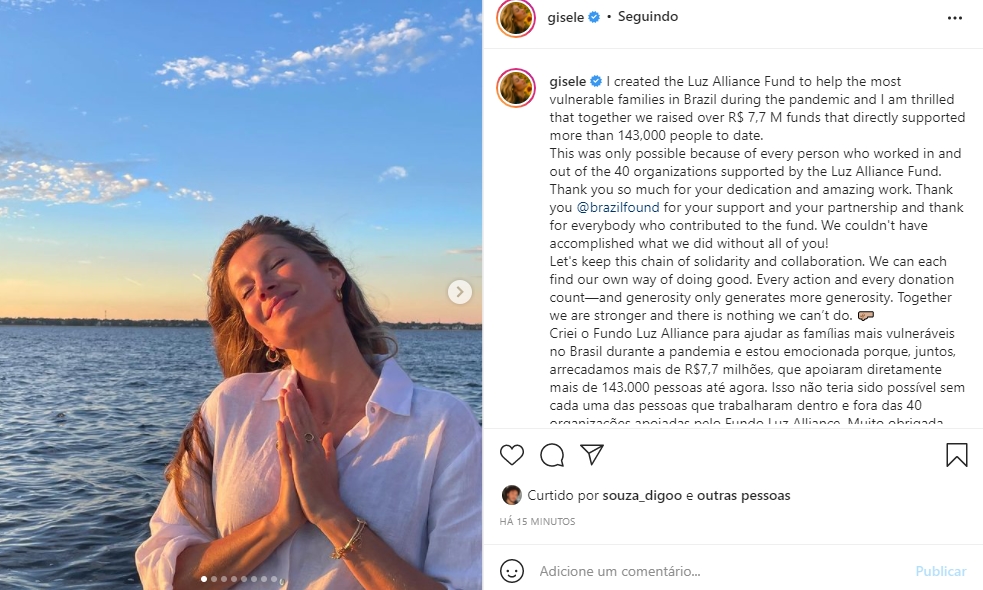
Task: Like the post with the heart icon
Action: (x=512, y=455)
